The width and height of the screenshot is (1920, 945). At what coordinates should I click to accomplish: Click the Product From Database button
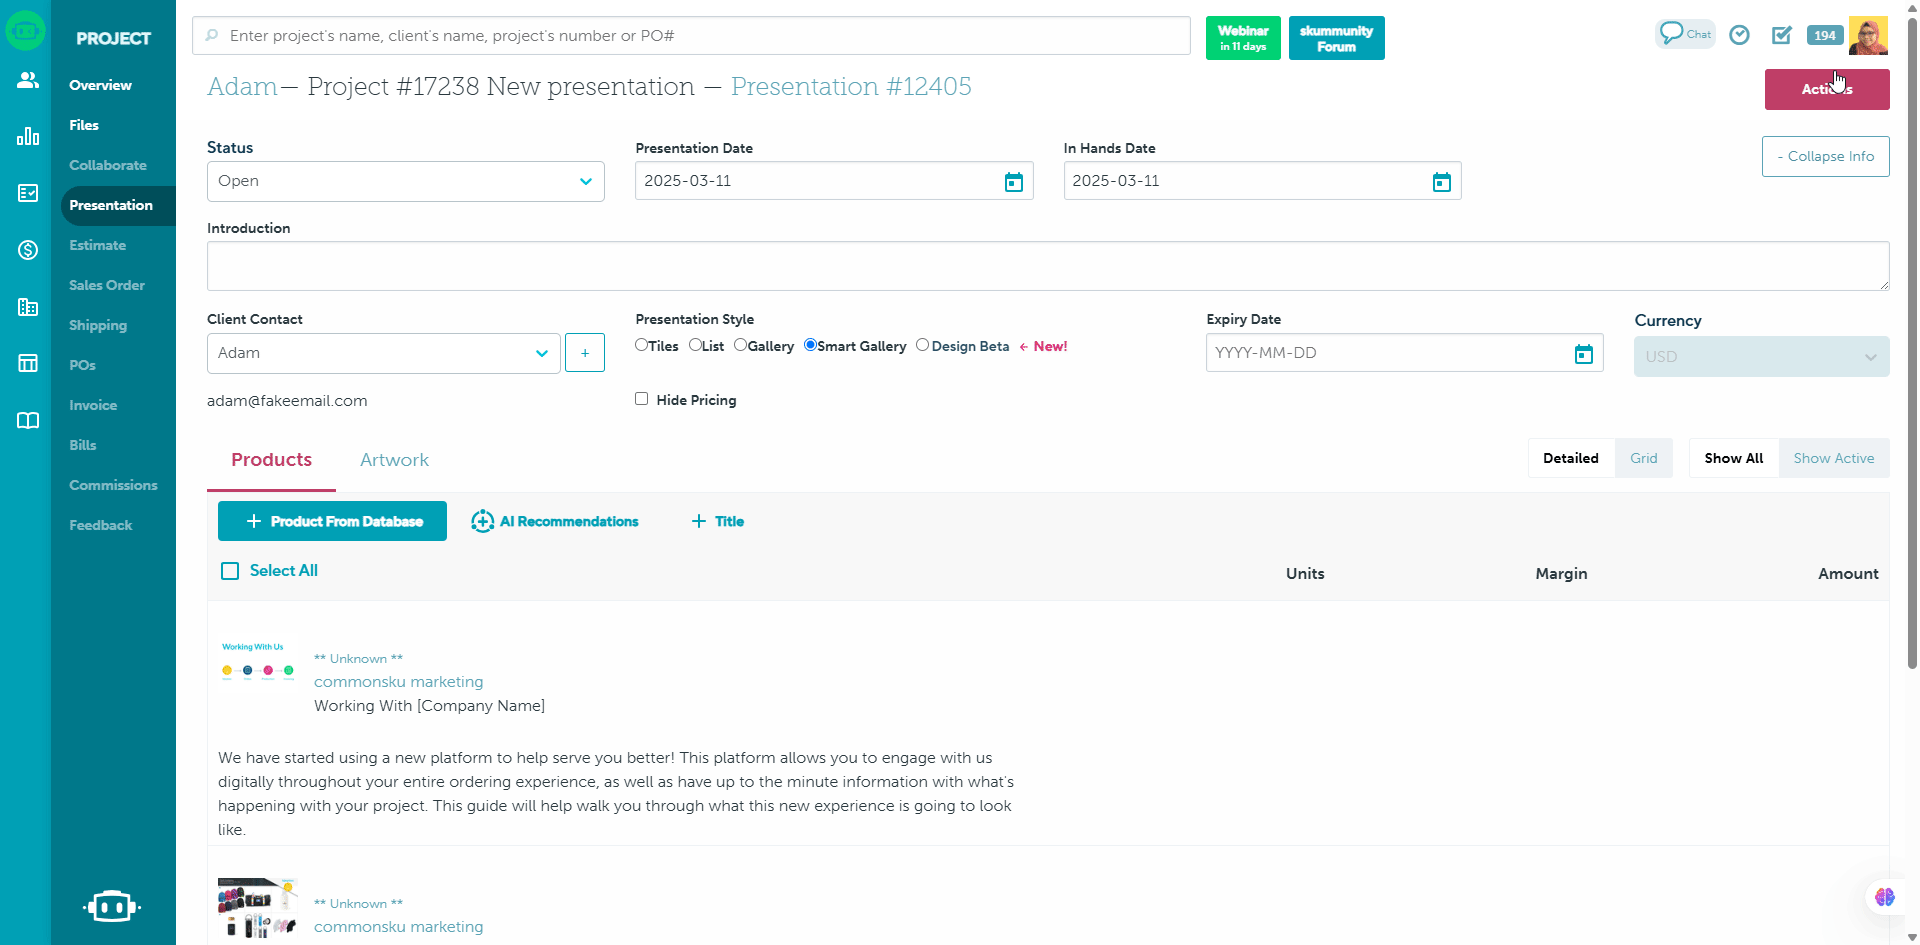pyautogui.click(x=332, y=521)
